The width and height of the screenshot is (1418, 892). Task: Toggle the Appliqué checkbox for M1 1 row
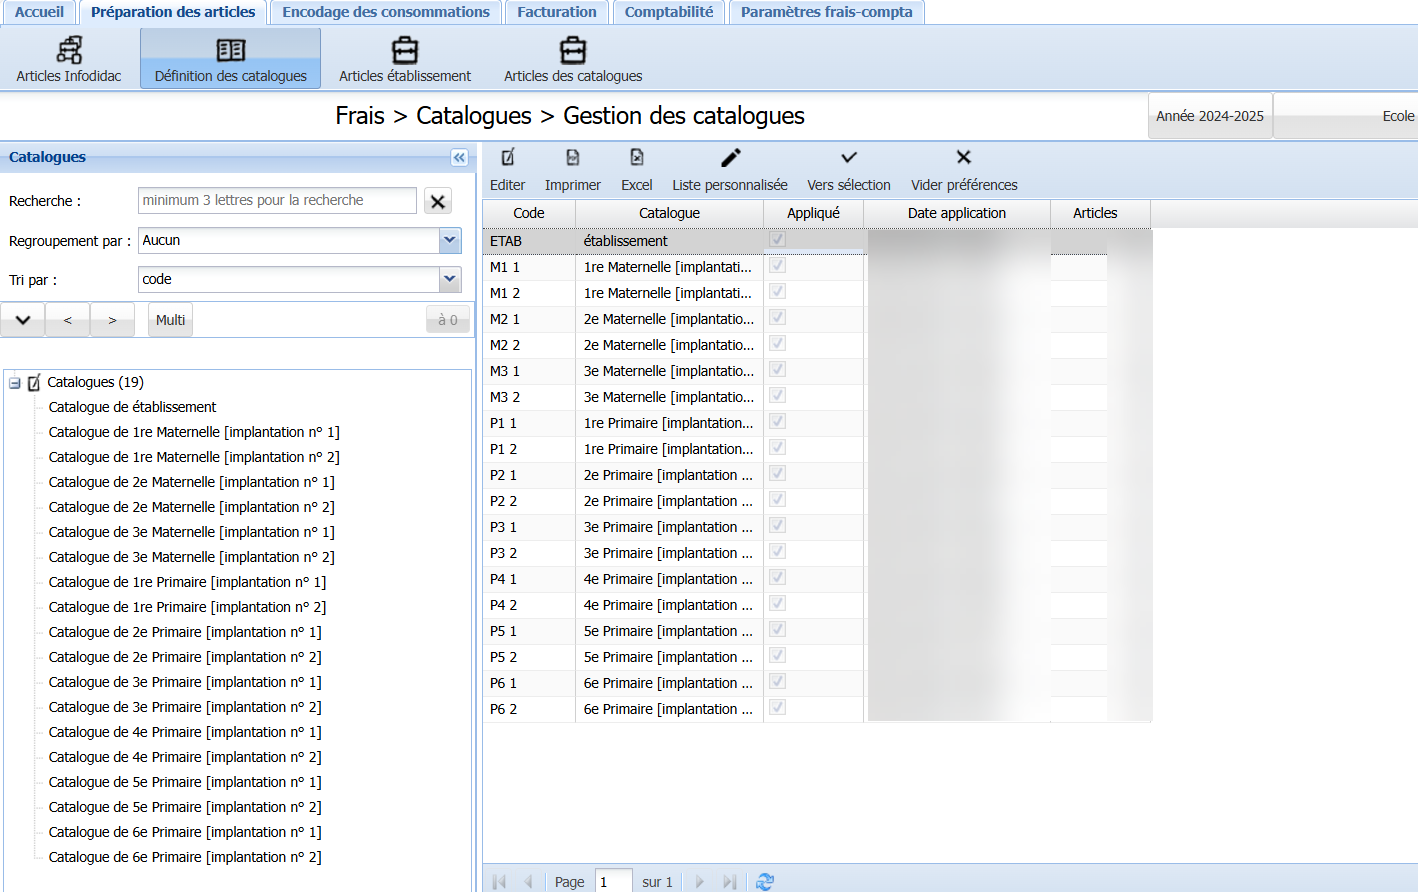click(x=778, y=266)
